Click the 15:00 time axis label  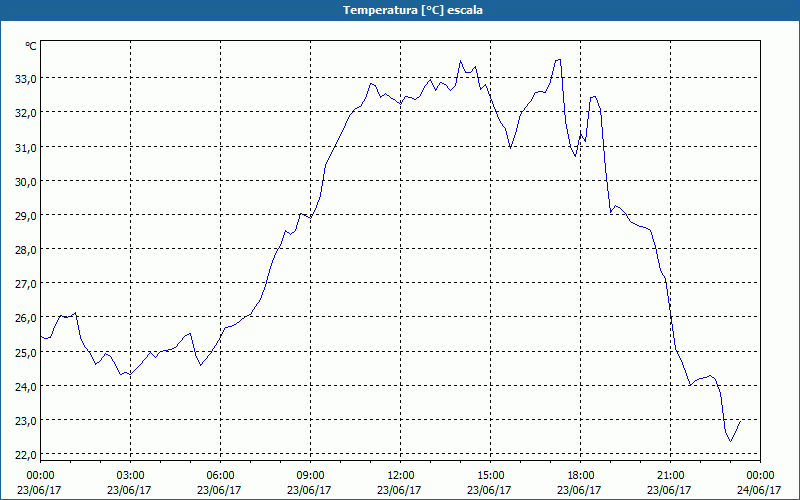coord(490,476)
